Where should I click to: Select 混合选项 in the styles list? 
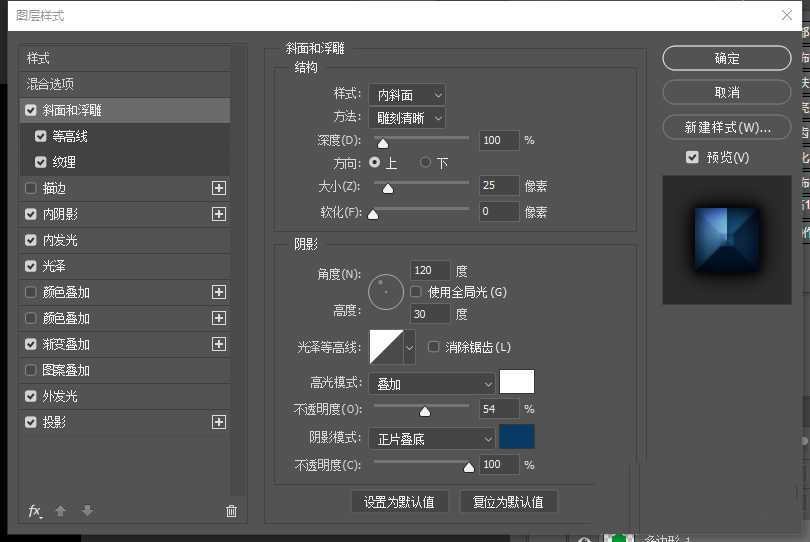pyautogui.click(x=51, y=84)
